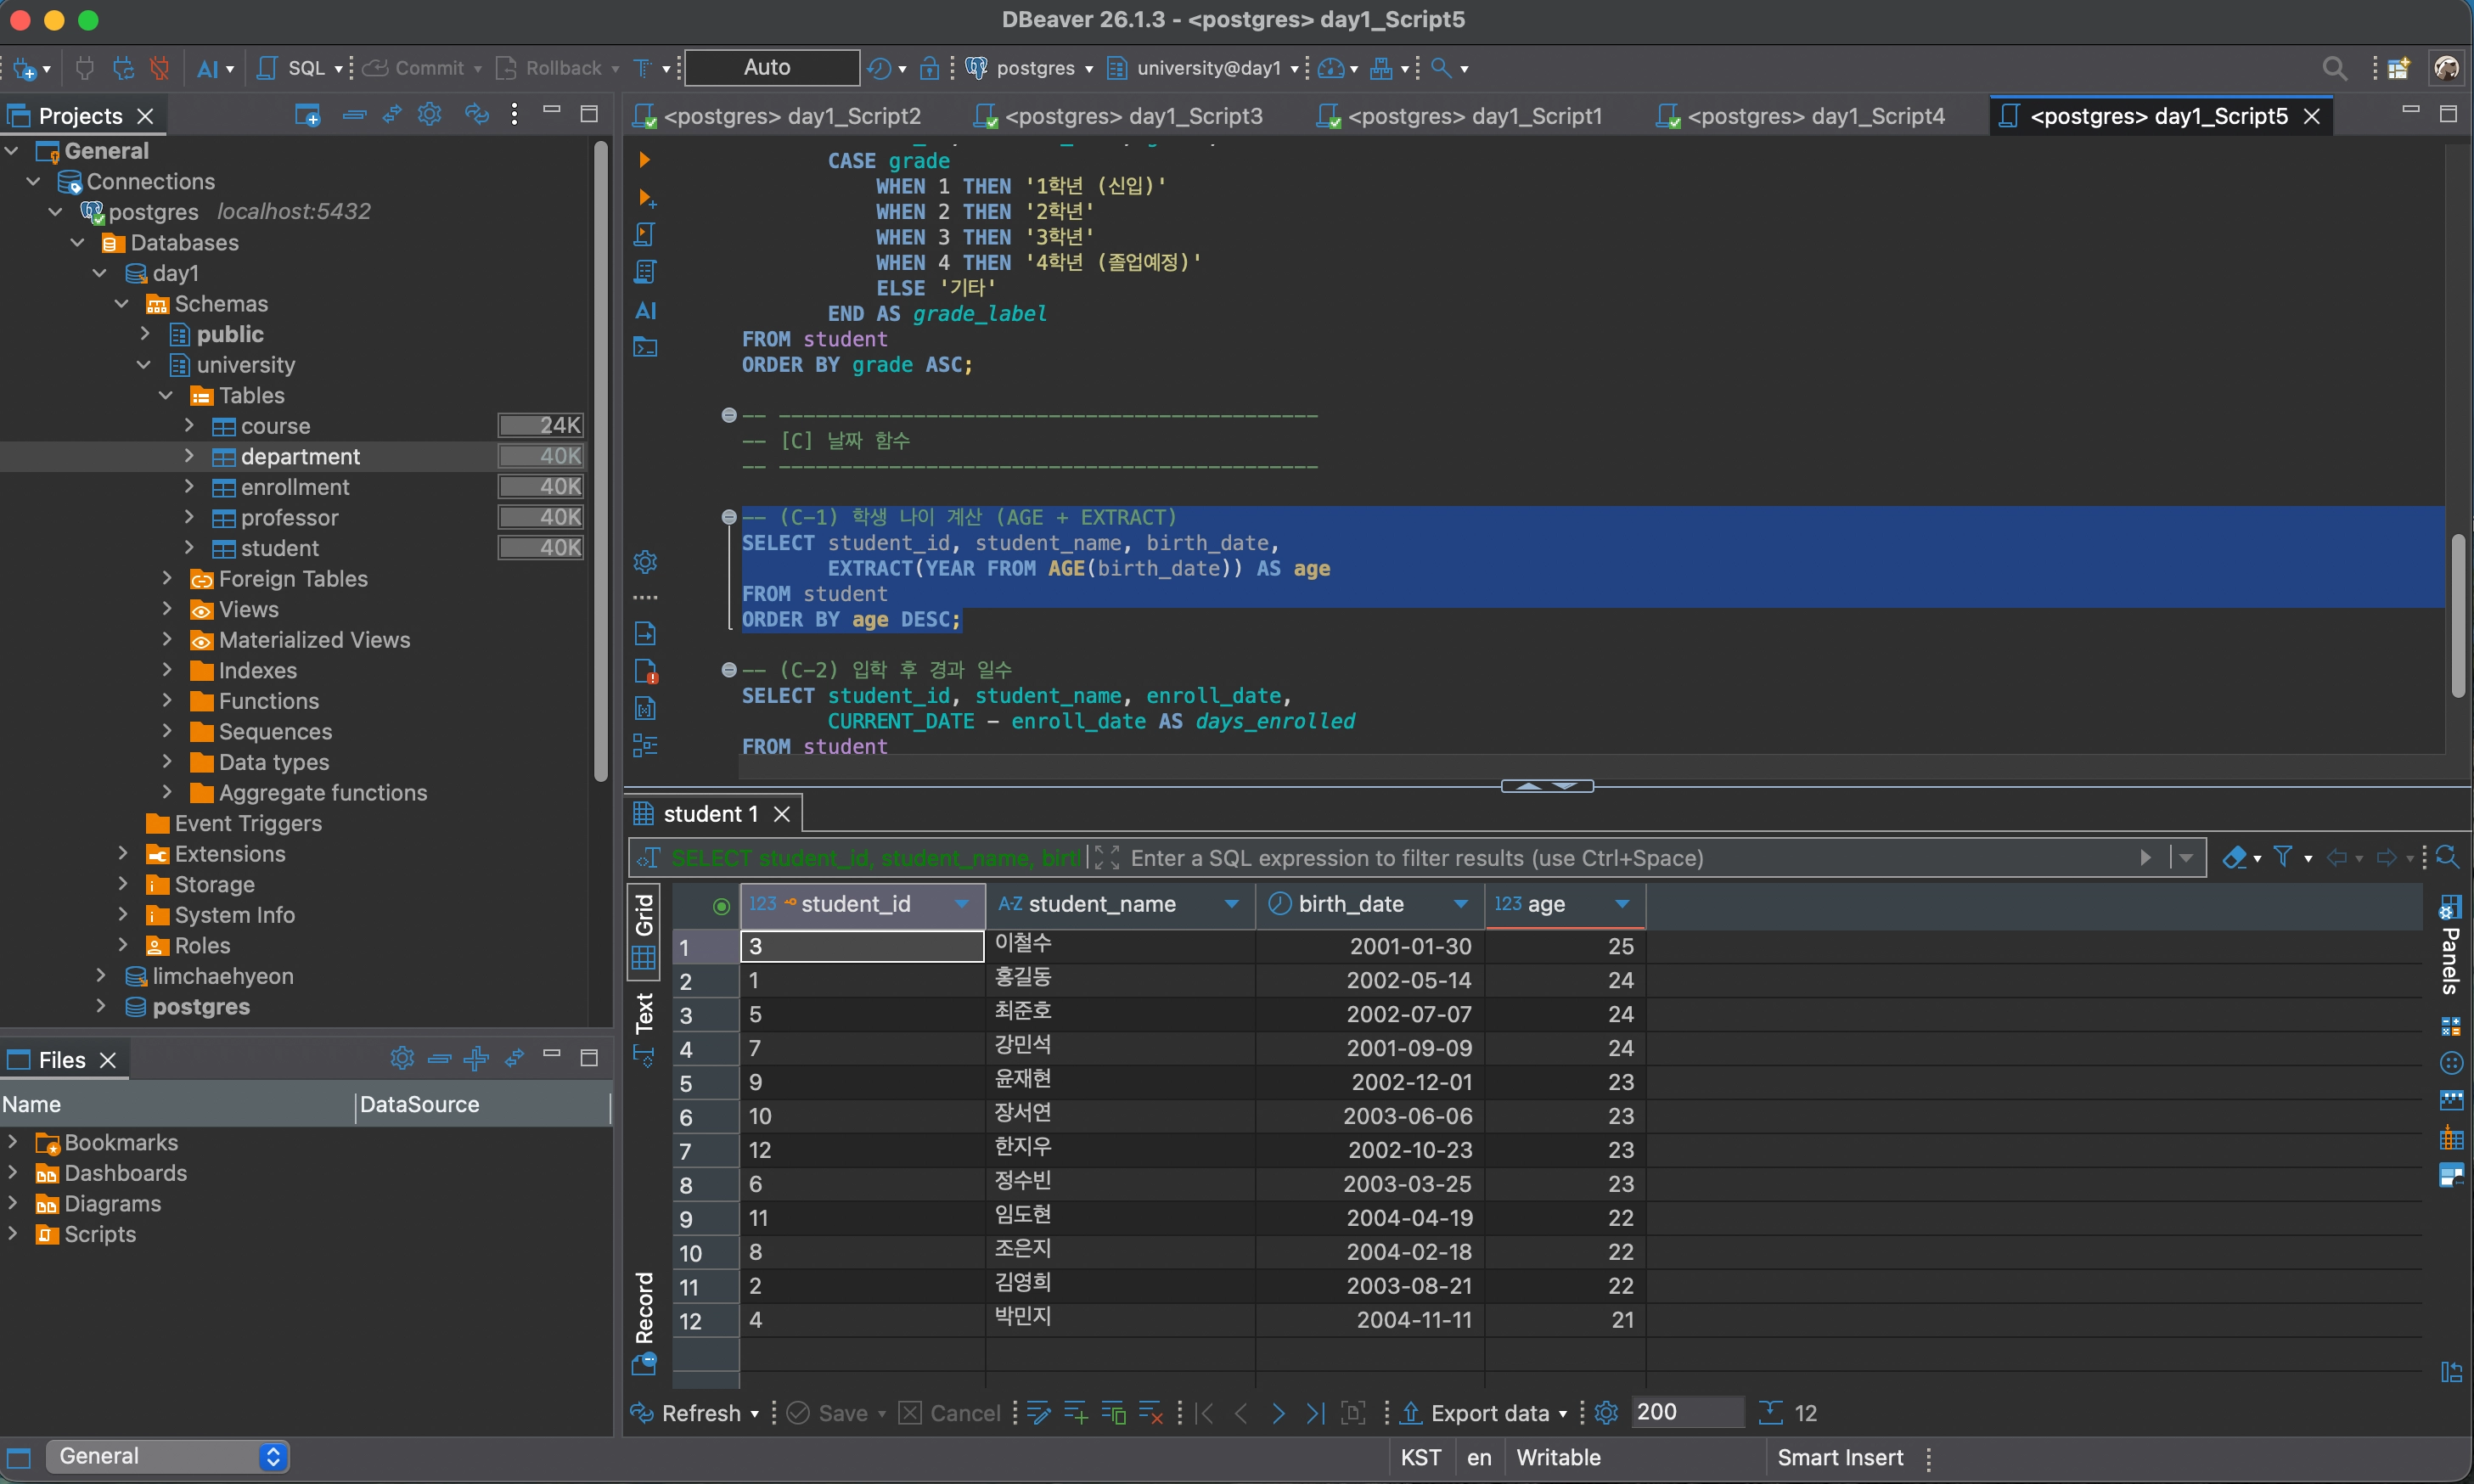Collapse the (C-2) comment fold marker
Viewport: 2474px width, 1484px height.
pos(729,670)
